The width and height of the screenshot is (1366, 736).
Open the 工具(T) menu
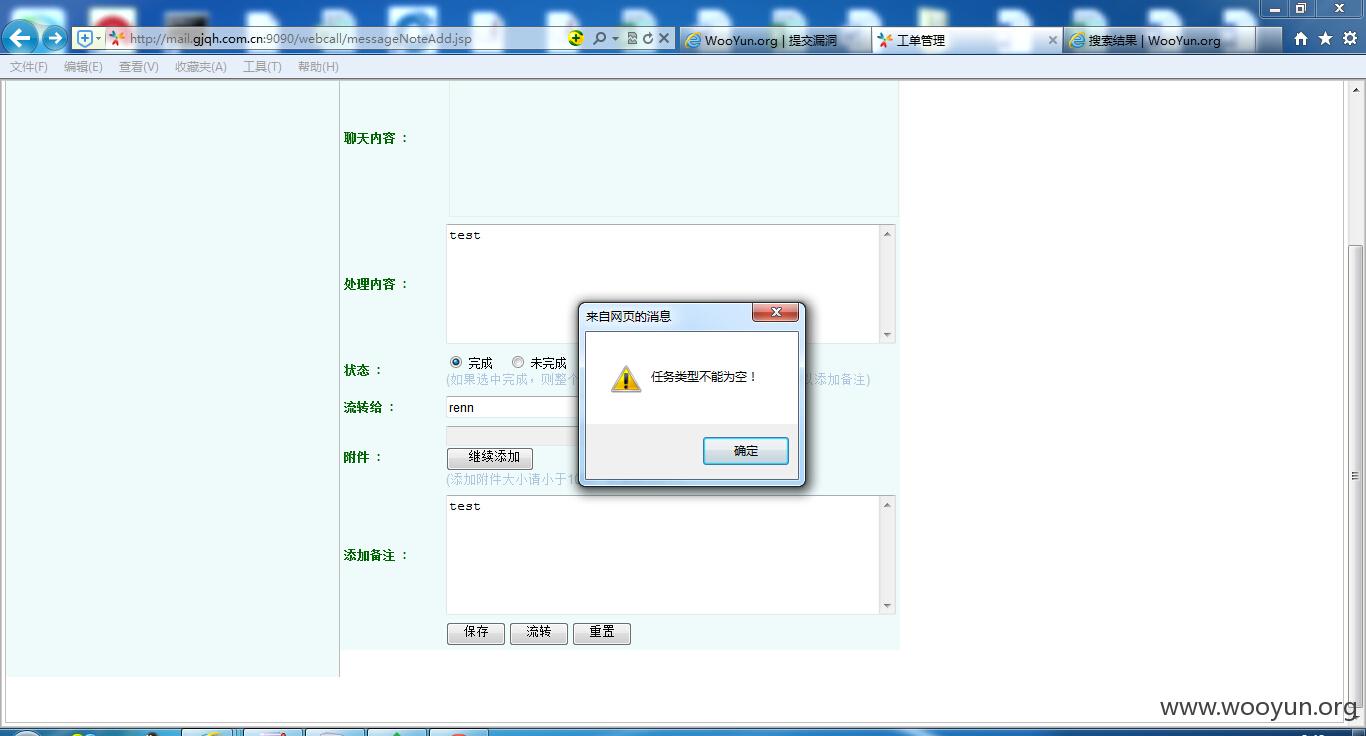[262, 67]
